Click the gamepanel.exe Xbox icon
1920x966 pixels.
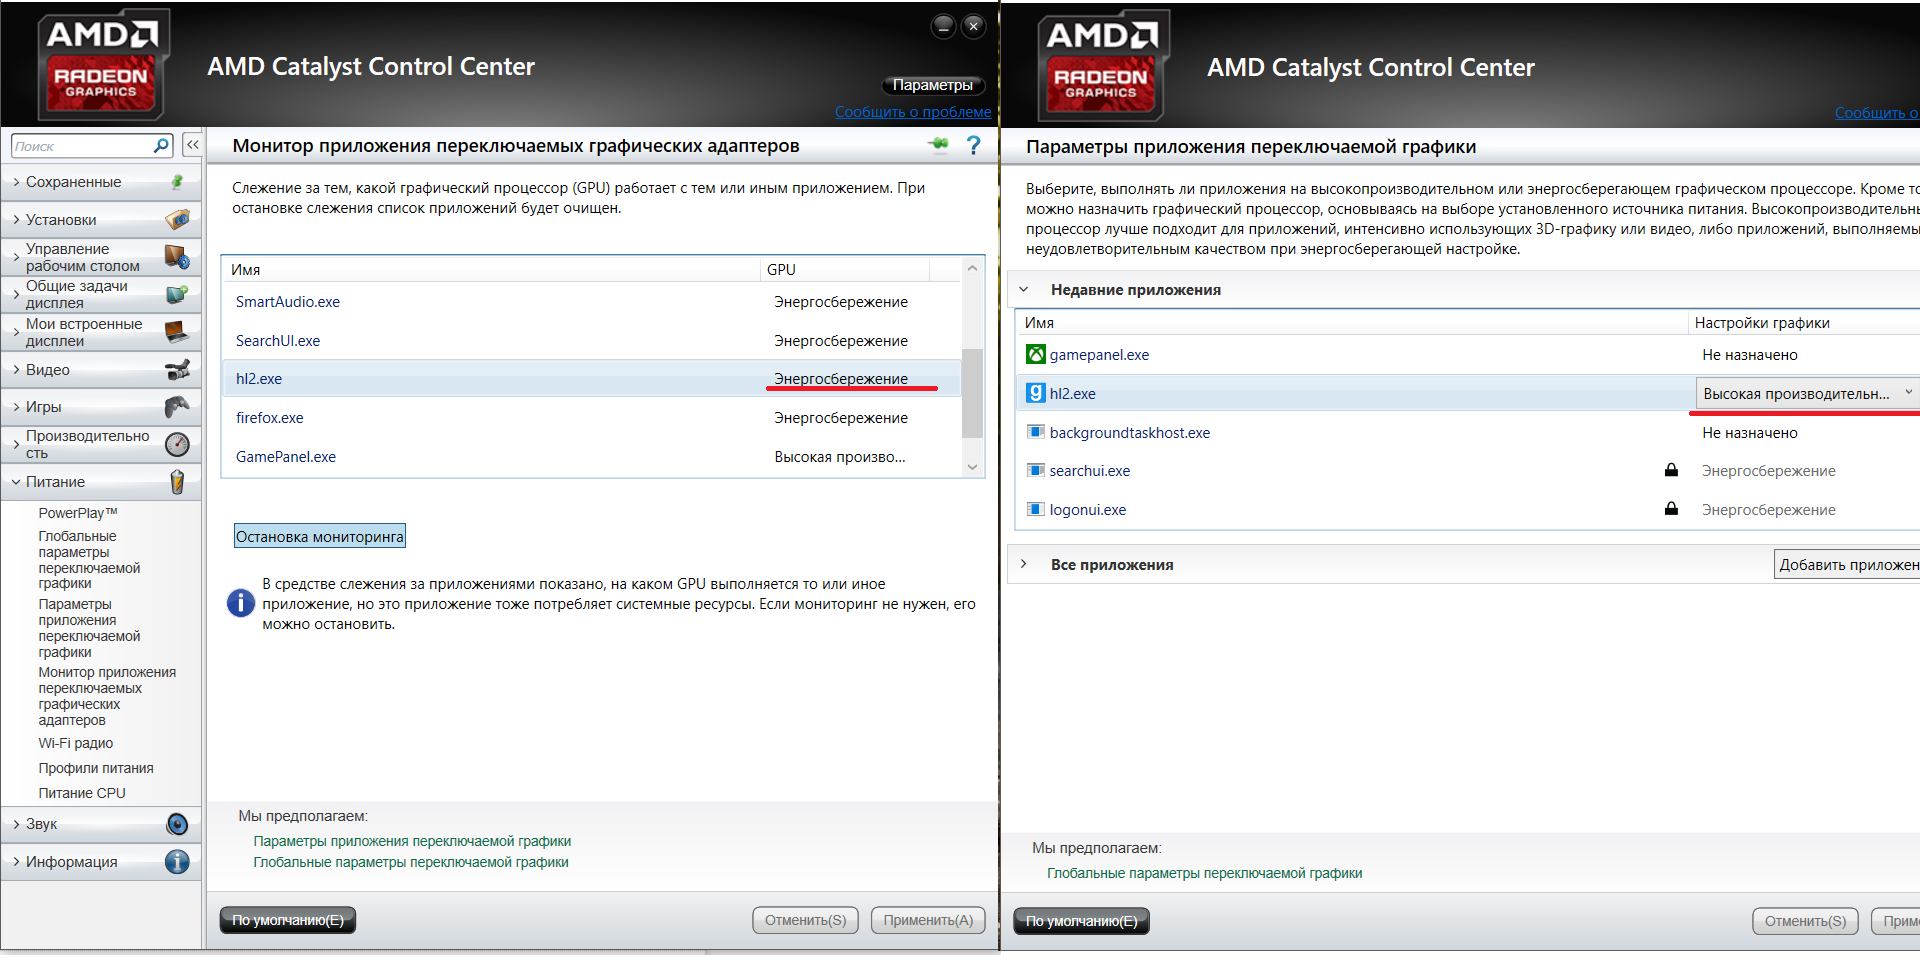[1036, 354]
